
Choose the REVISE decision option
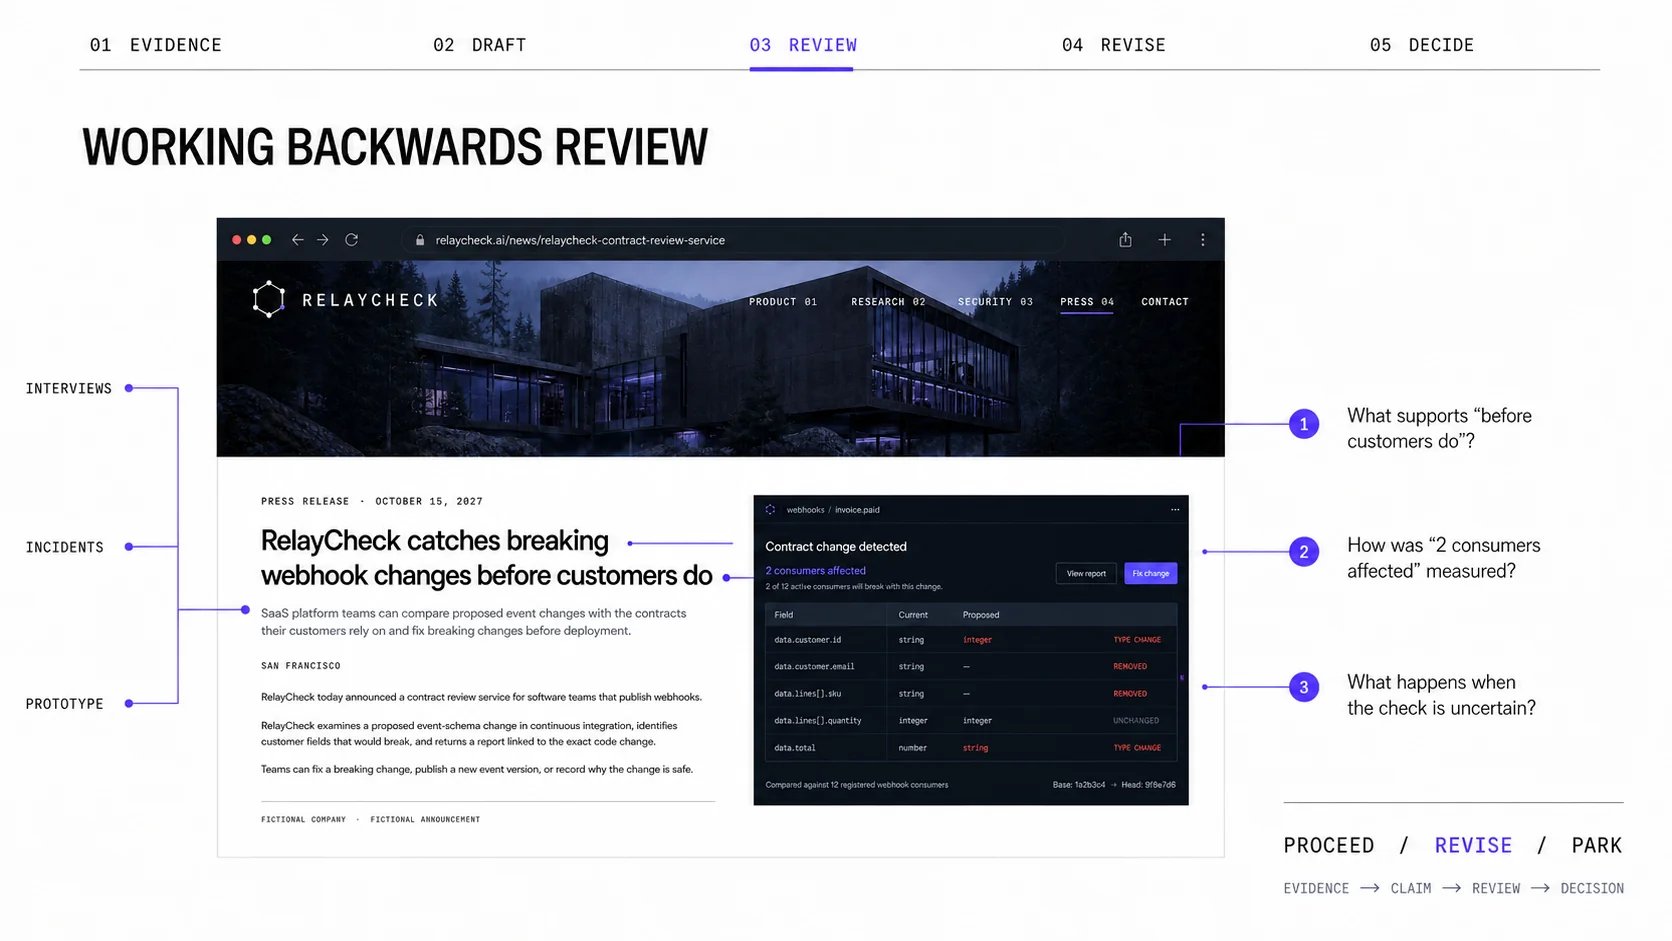coord(1473,846)
